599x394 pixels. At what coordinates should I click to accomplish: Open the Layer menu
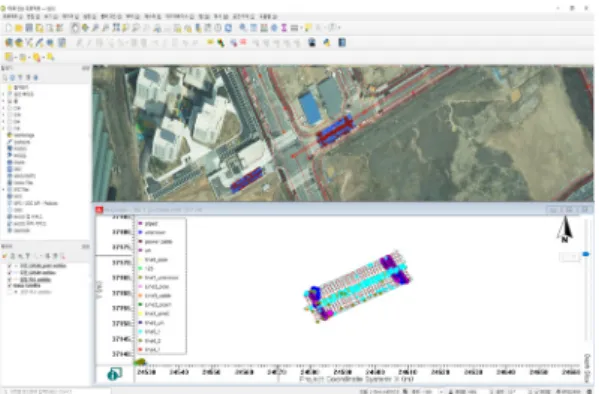pyautogui.click(x=71, y=16)
